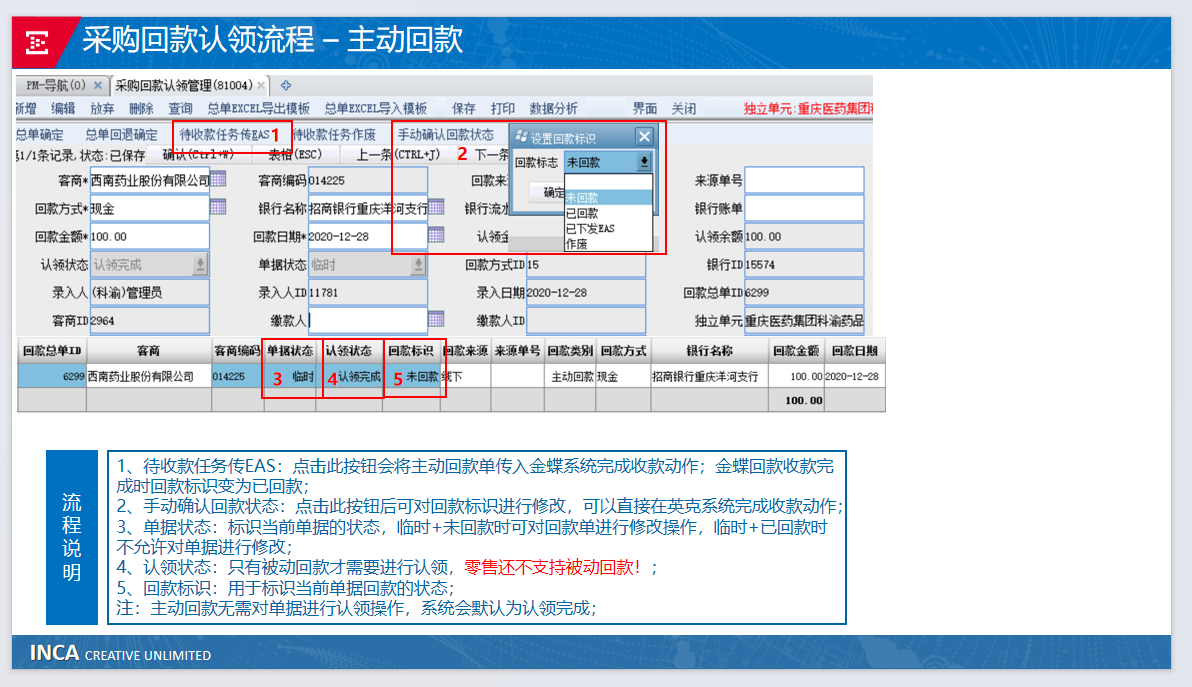Choose 作废 in the dropdown list
Viewport: 1192px width, 687px height.
pos(608,244)
